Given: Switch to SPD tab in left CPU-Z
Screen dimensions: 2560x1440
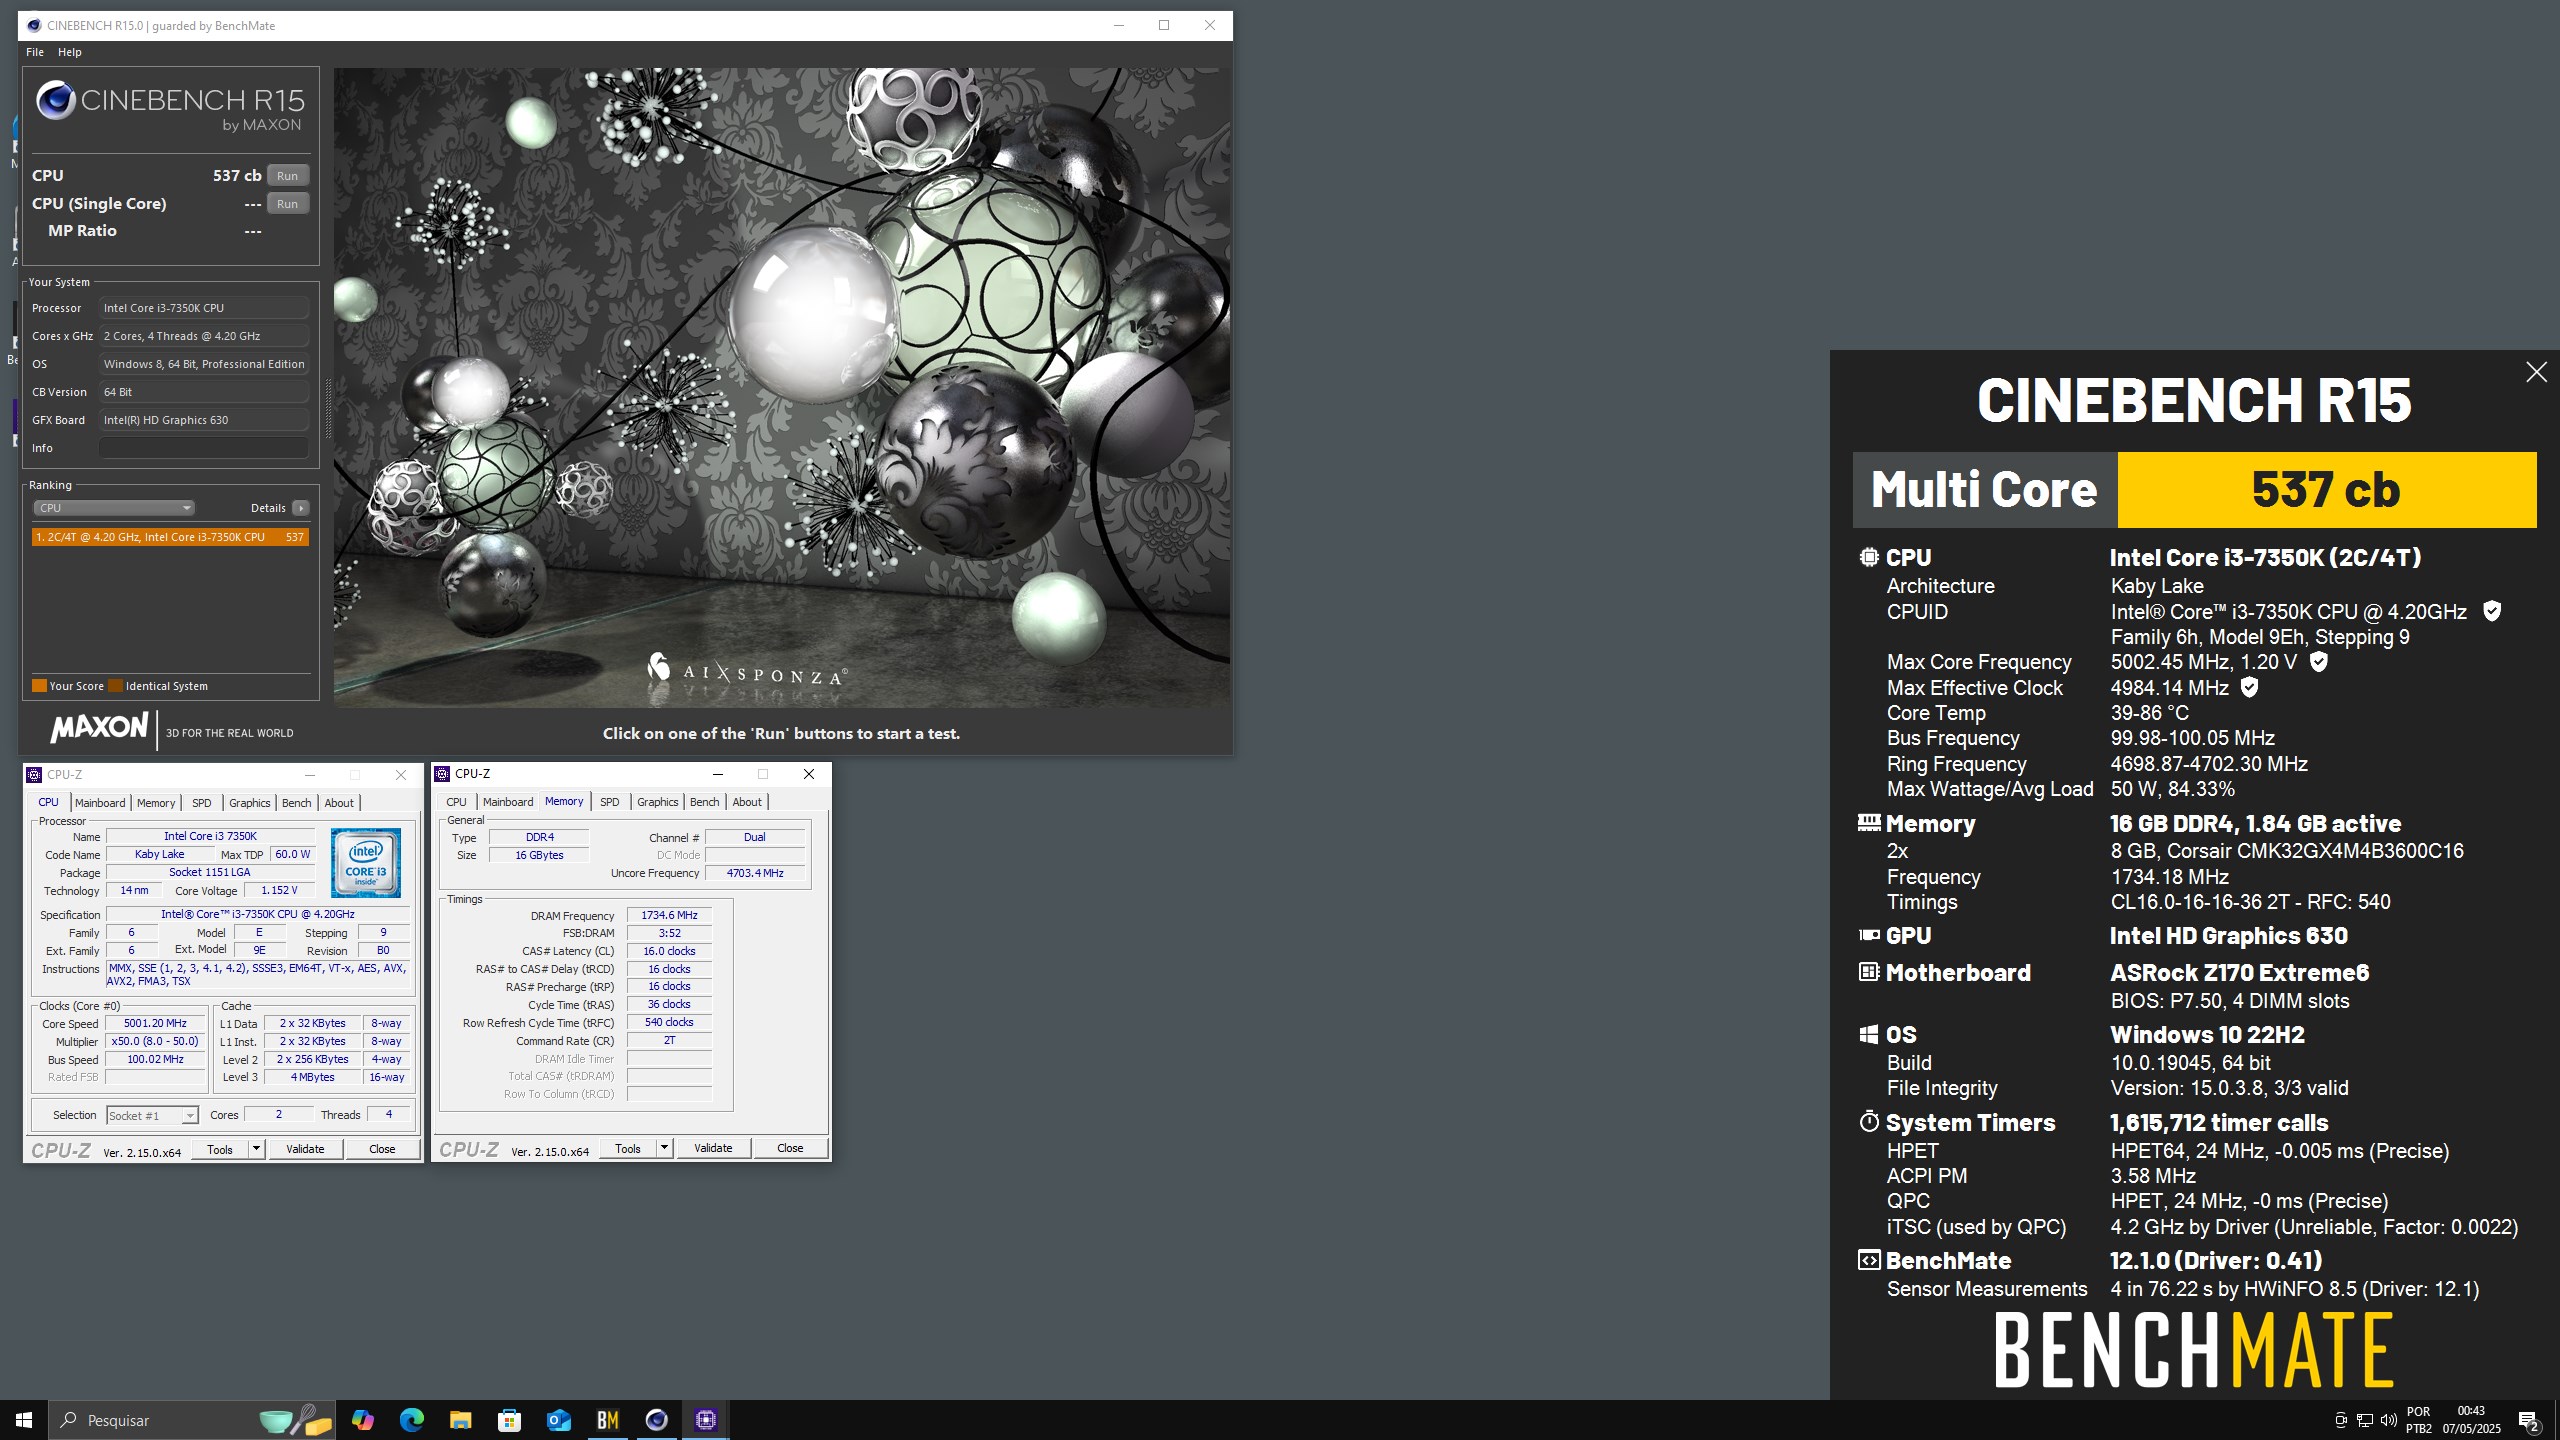Looking at the screenshot, I should point(202,803).
